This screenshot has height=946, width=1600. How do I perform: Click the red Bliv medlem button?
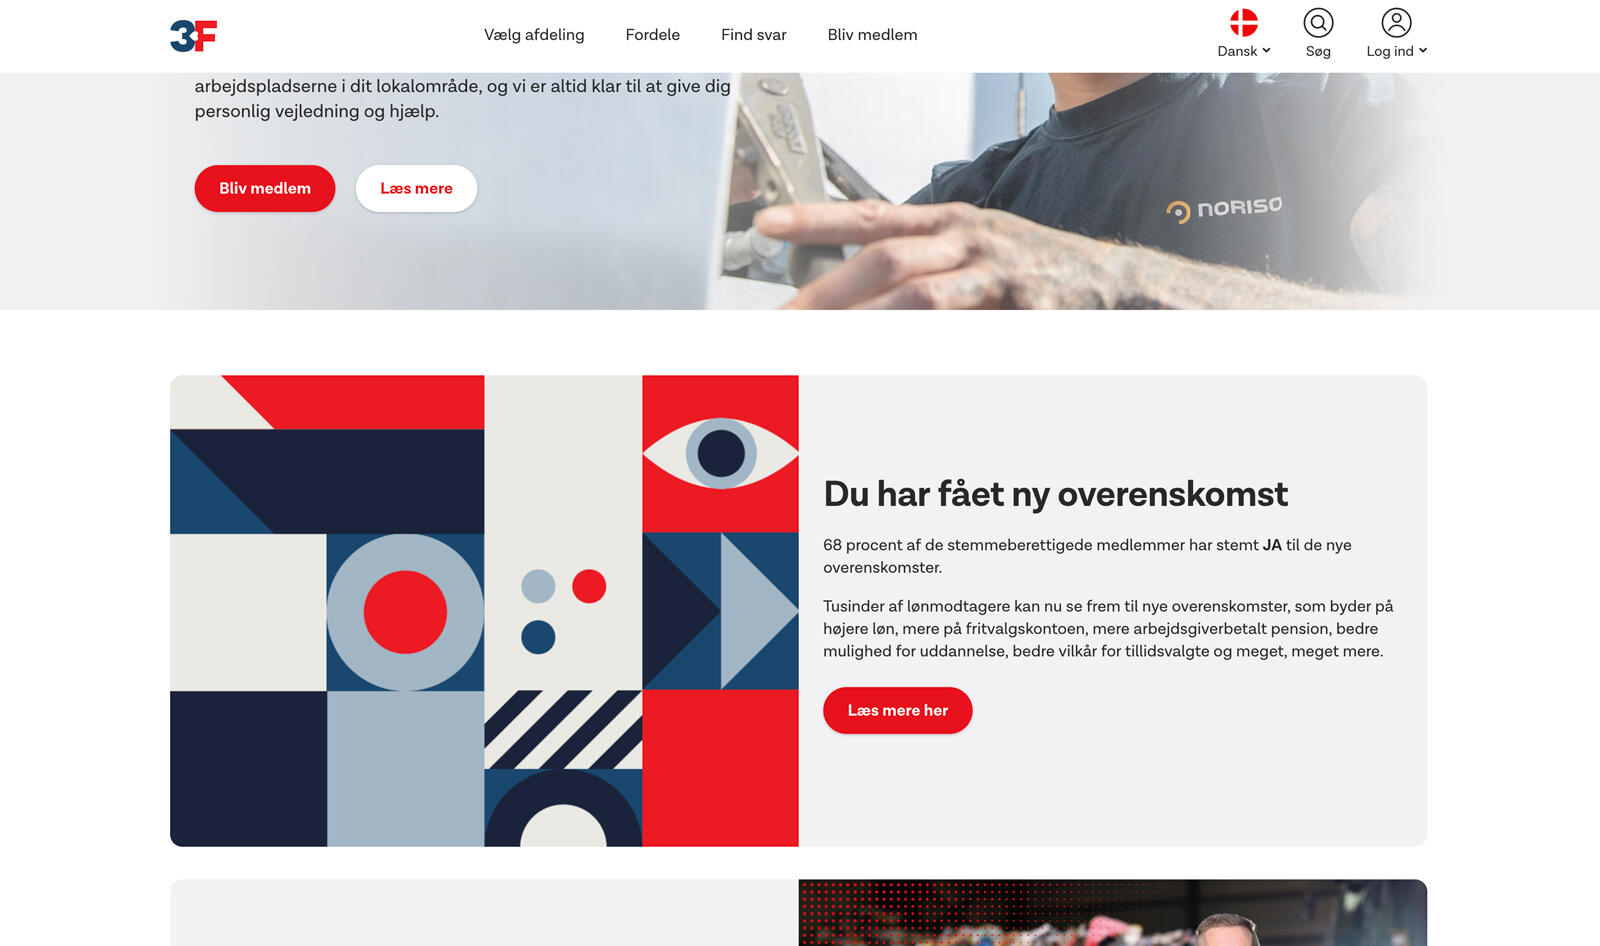click(x=265, y=188)
